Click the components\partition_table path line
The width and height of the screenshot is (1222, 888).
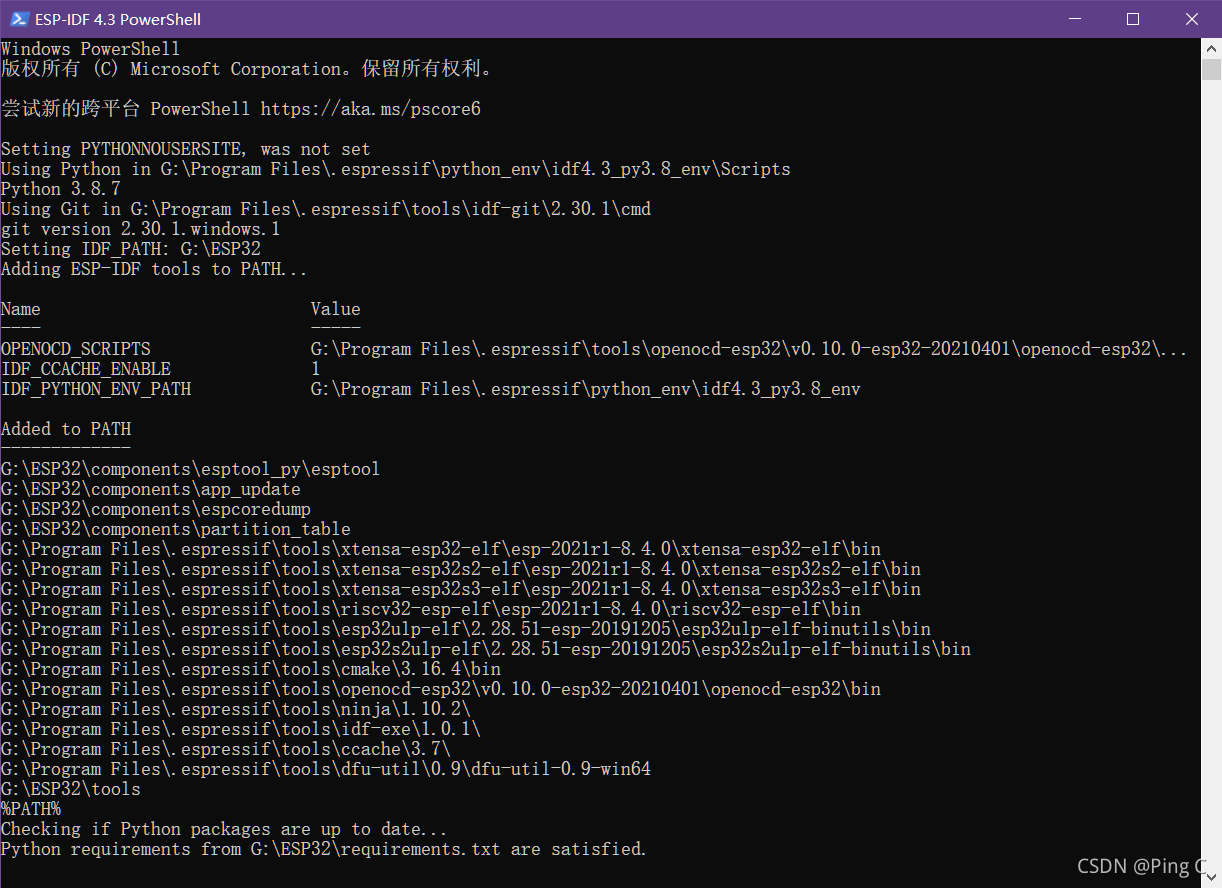coord(176,529)
